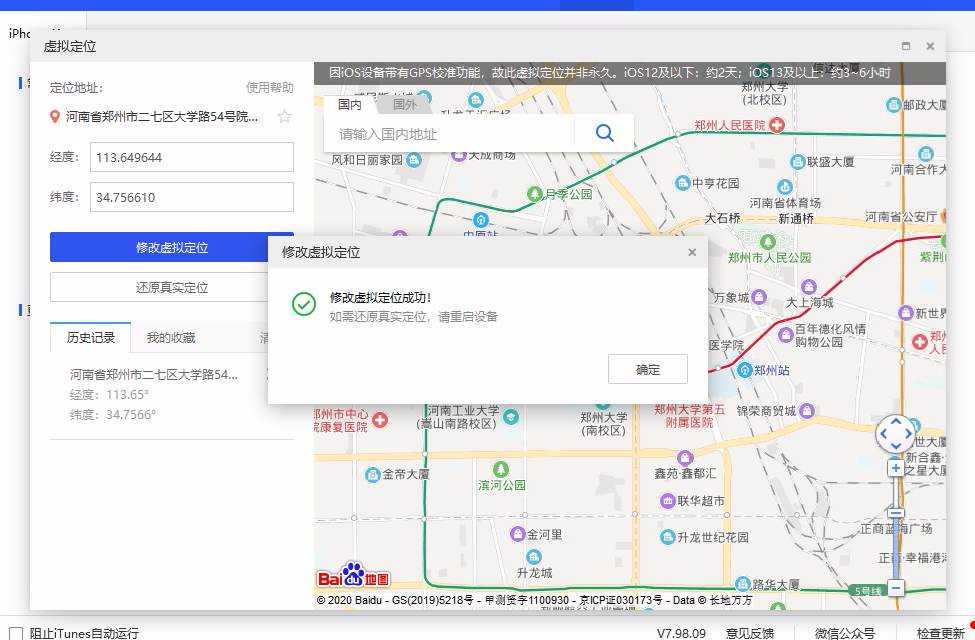Click the red location pin icon
Viewport: 975px width, 640px height.
[x=55, y=116]
